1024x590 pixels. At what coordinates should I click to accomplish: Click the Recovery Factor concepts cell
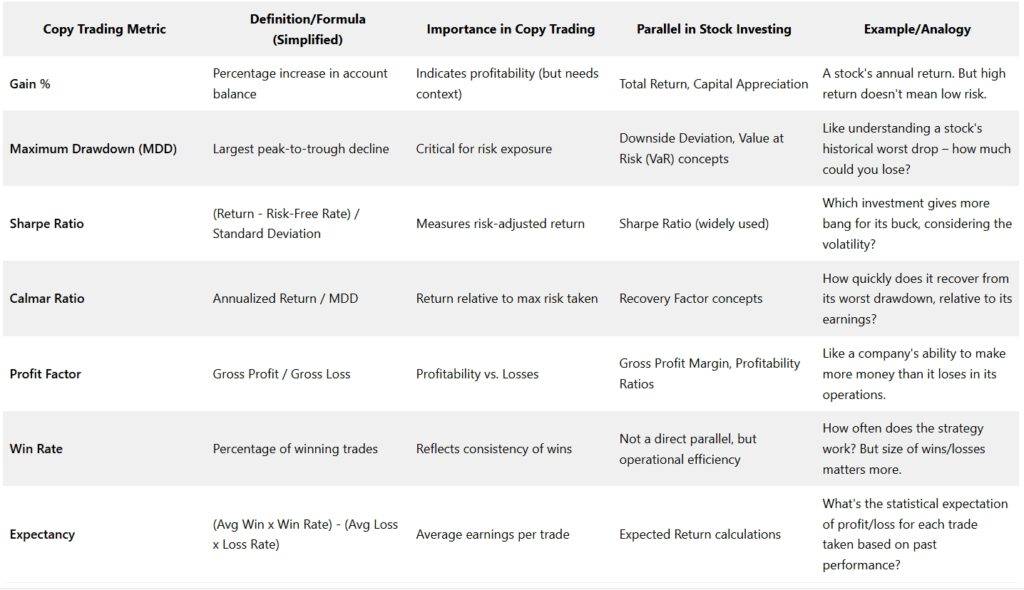pyautogui.click(x=691, y=298)
